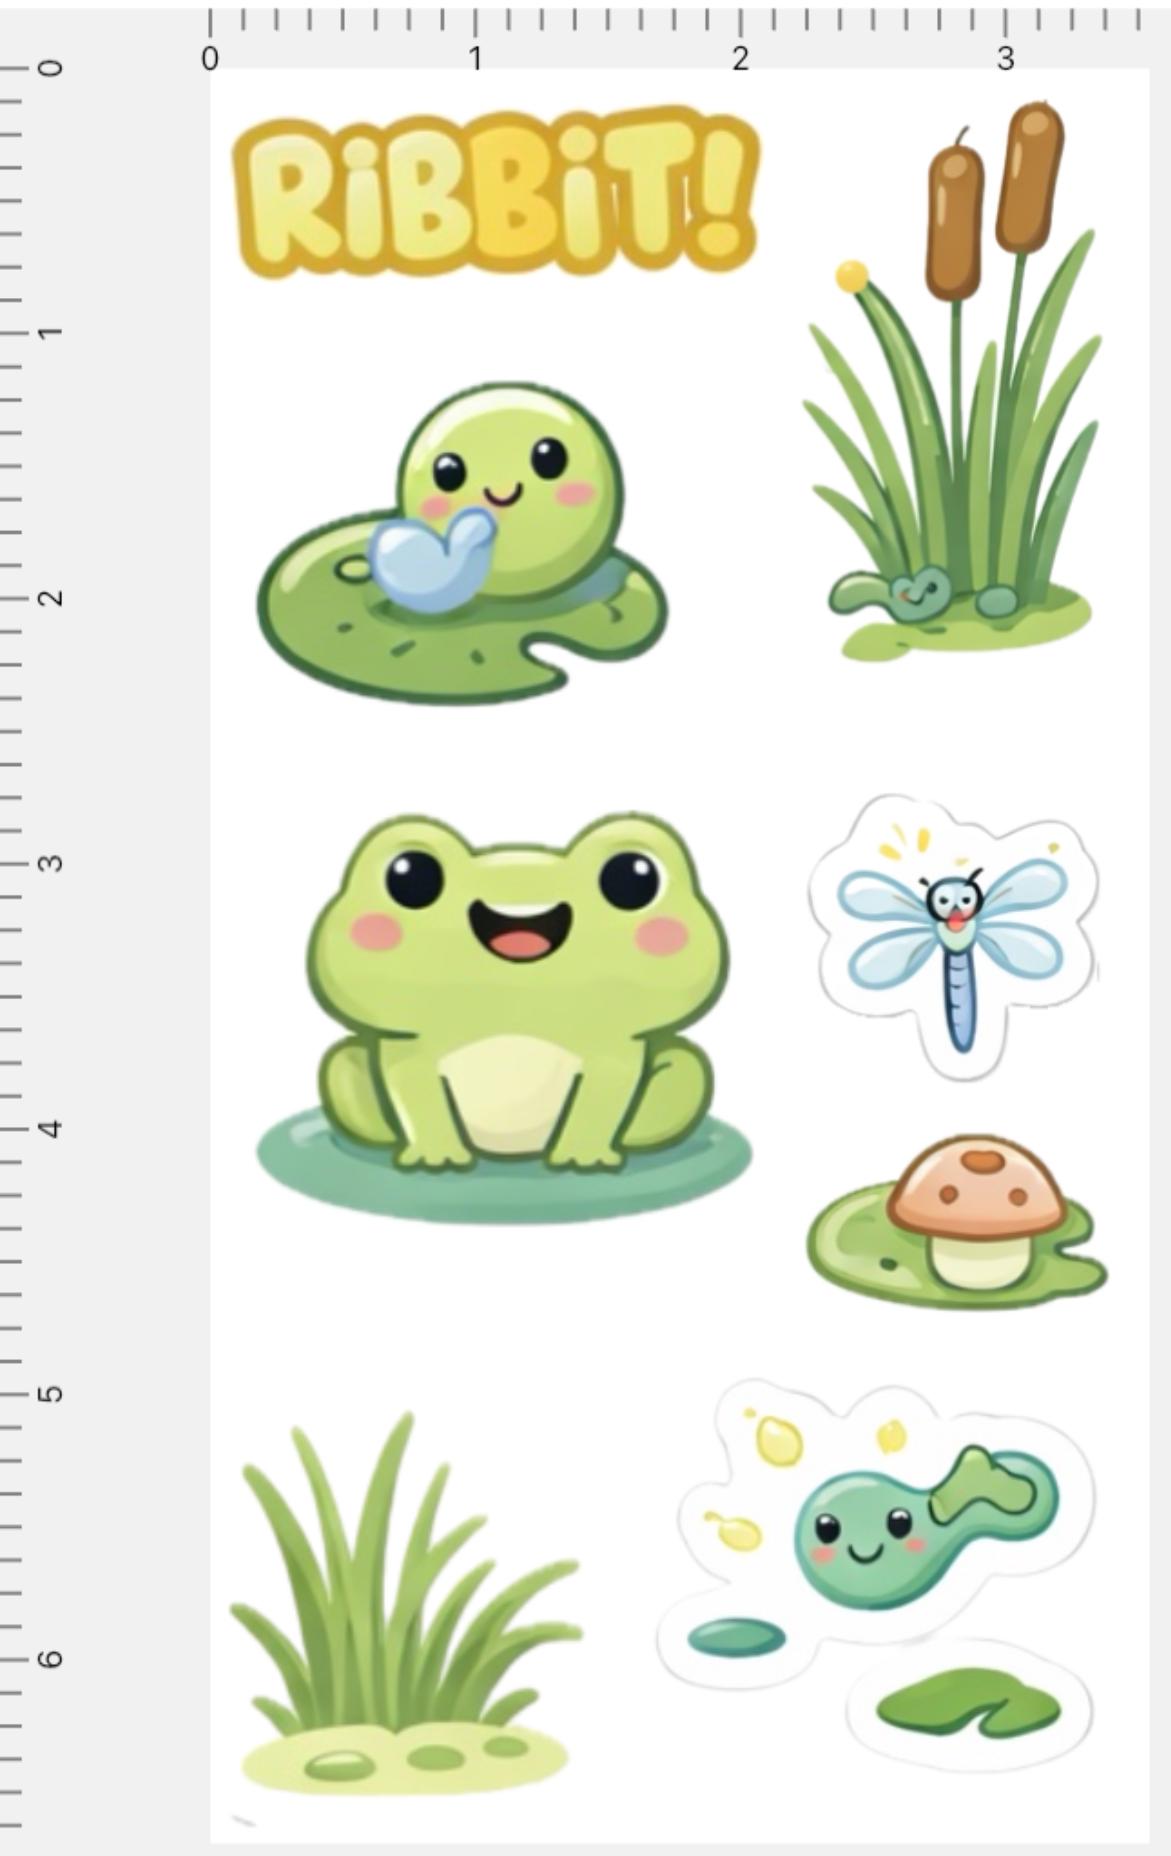Viewport: 1171px width, 1856px height.
Task: Click the 6 mark on vertical ruler
Action: click(x=50, y=1659)
